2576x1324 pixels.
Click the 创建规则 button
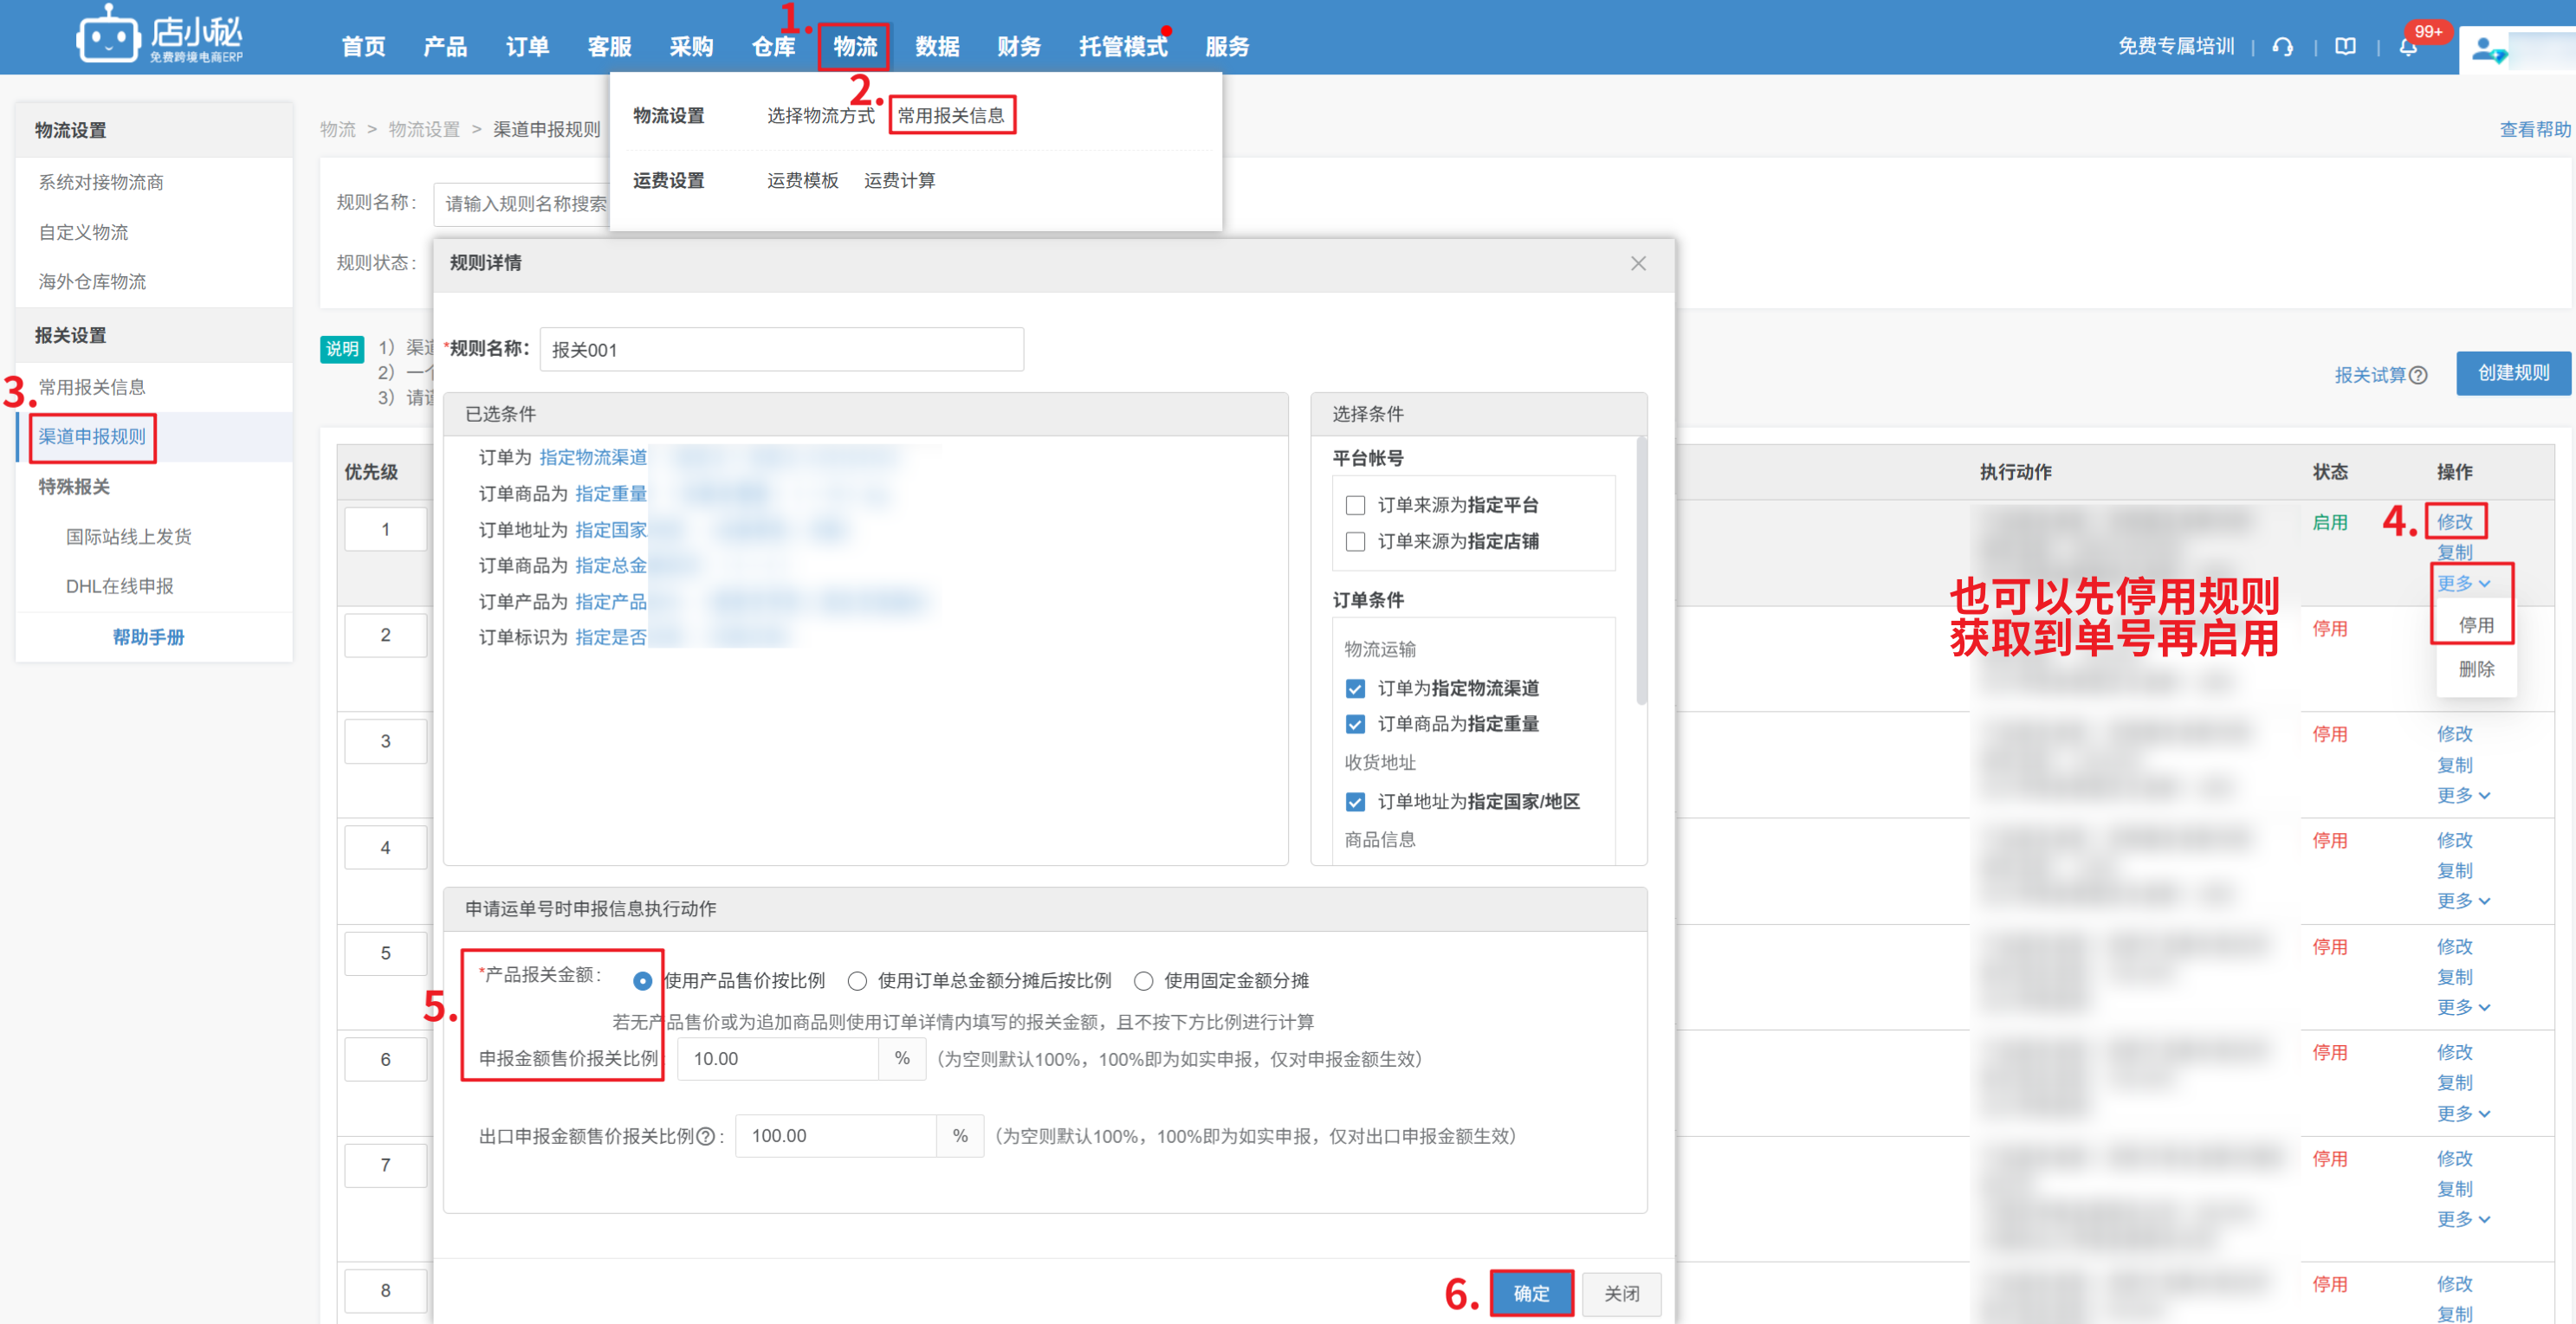2512,373
